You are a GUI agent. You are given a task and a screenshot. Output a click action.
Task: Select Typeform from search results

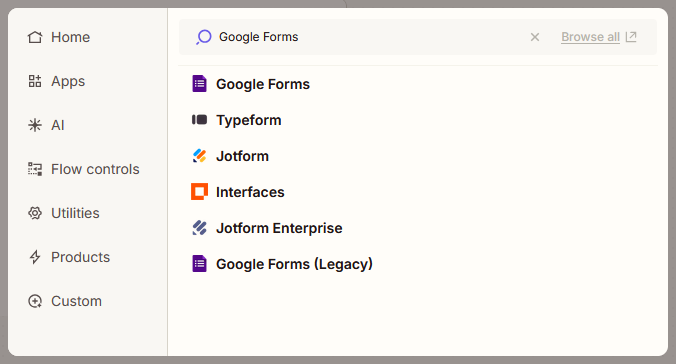tap(249, 120)
